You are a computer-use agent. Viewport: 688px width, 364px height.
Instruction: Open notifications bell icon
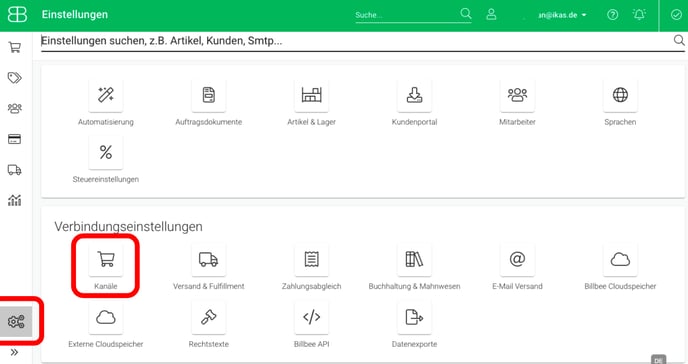[x=639, y=14]
